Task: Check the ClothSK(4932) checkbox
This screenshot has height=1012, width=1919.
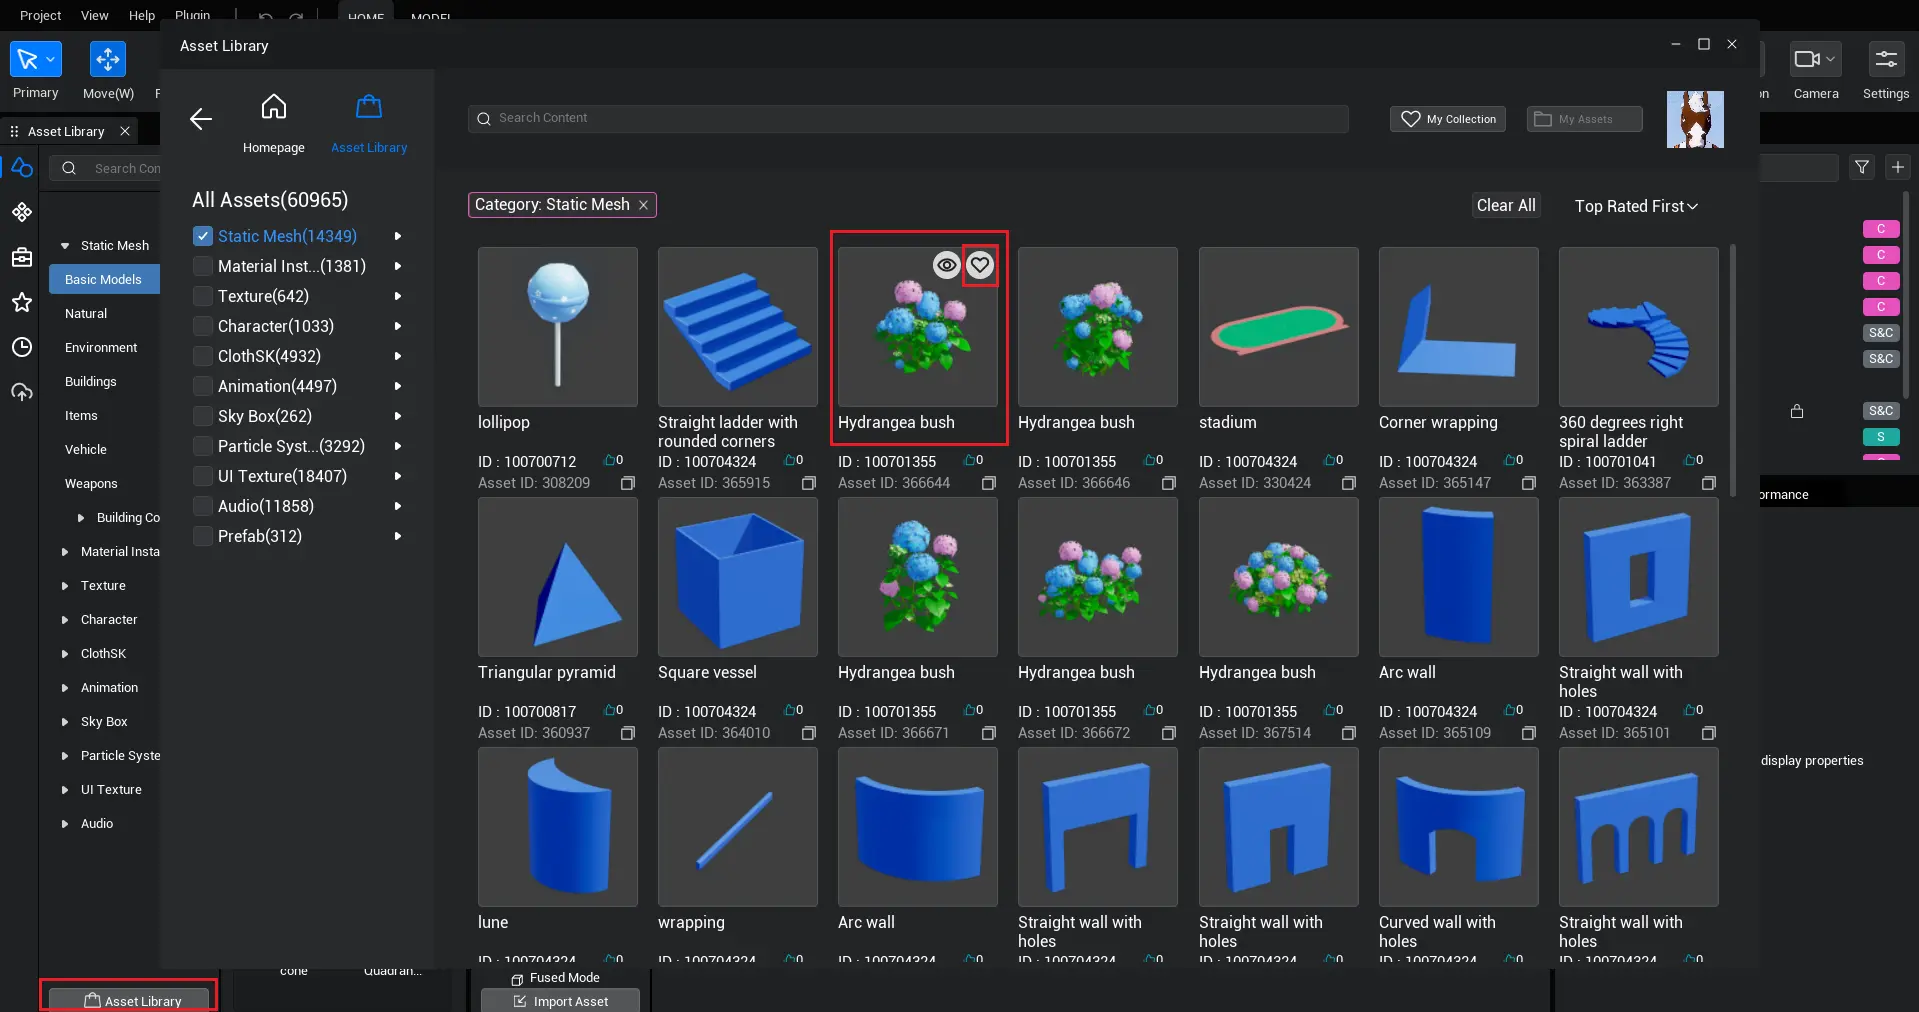Action: tap(203, 356)
